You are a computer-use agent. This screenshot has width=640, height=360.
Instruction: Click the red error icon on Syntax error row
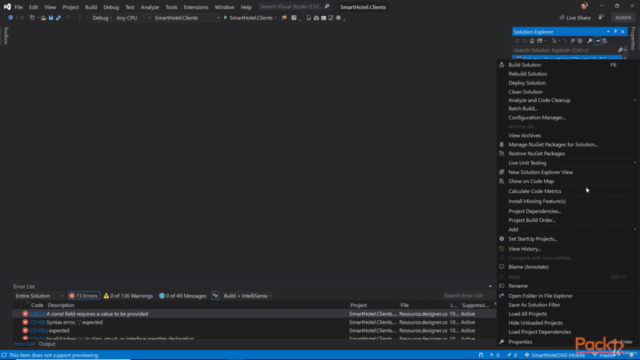(25, 322)
